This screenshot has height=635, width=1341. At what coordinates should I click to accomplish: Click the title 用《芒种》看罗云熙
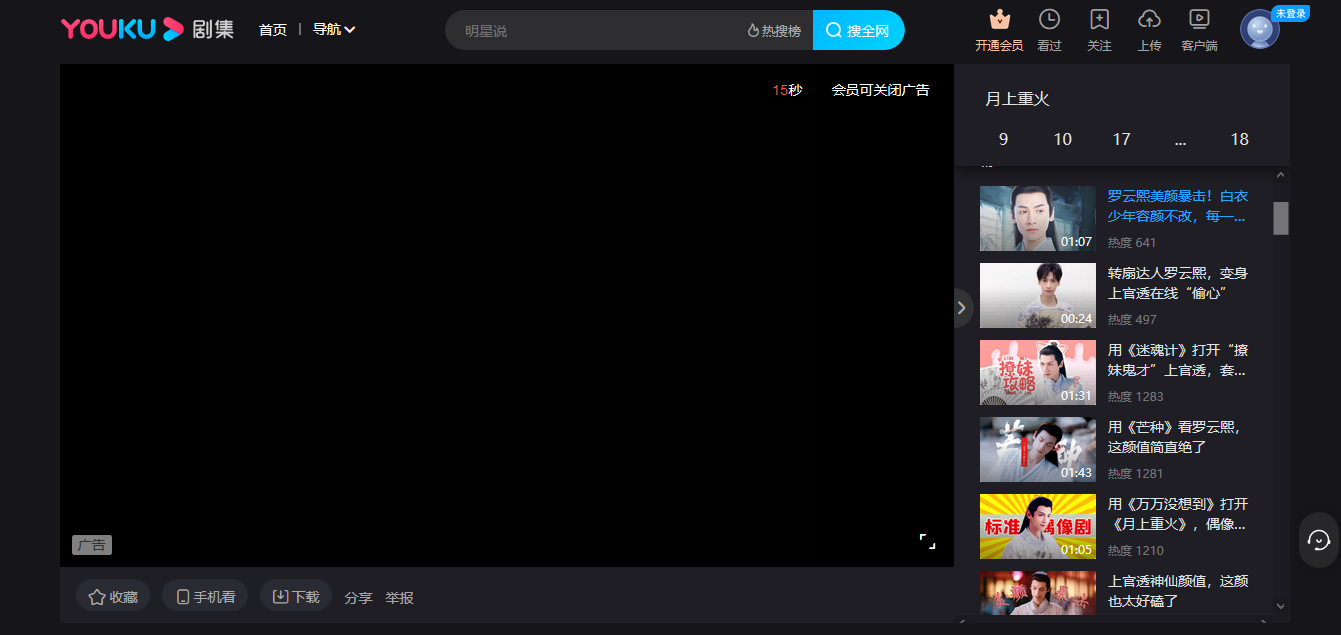pyautogui.click(x=1176, y=437)
